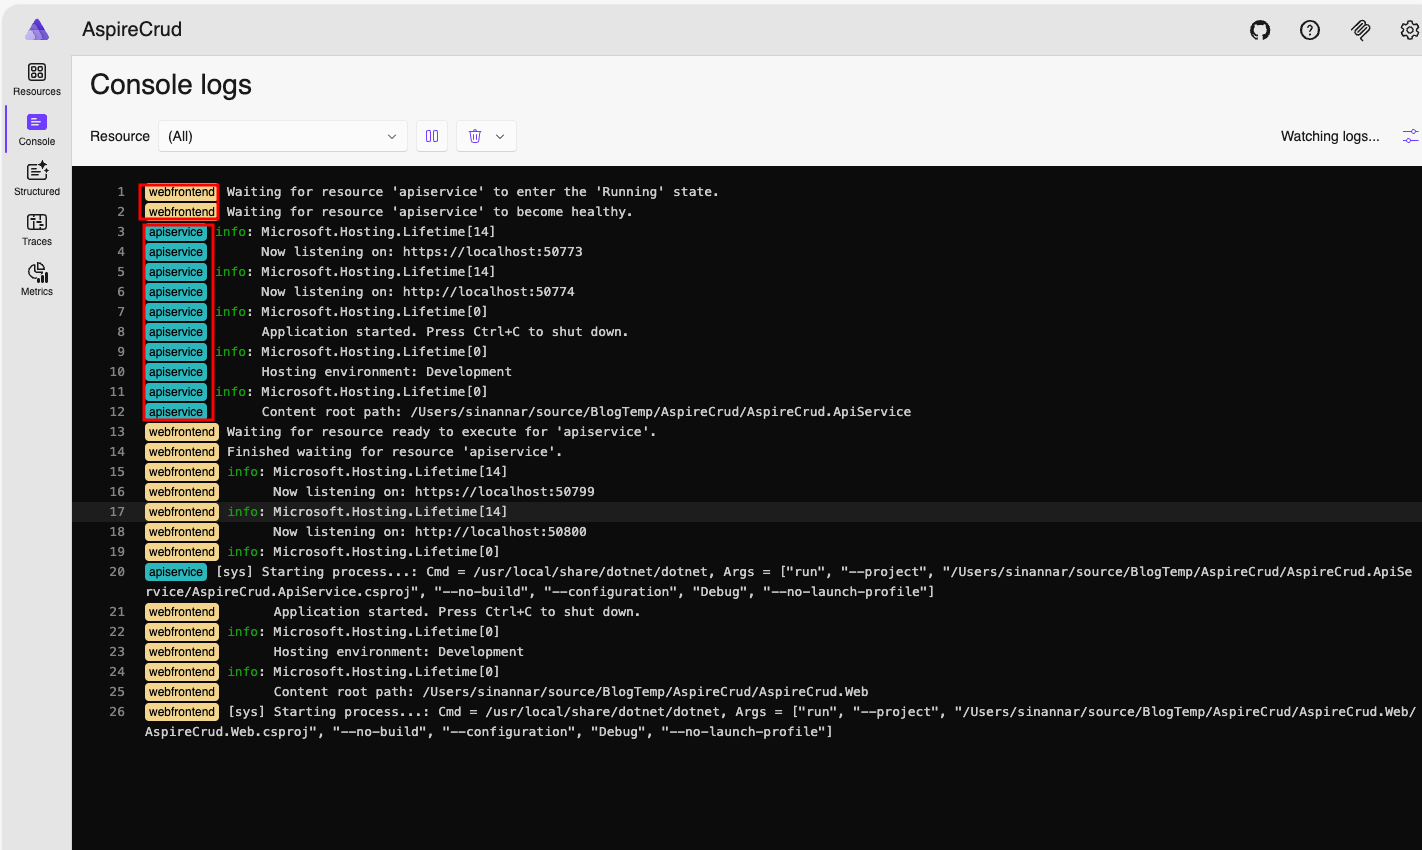The width and height of the screenshot is (1422, 850).
Task: Select the Console tab in sidebar
Action: 37,129
